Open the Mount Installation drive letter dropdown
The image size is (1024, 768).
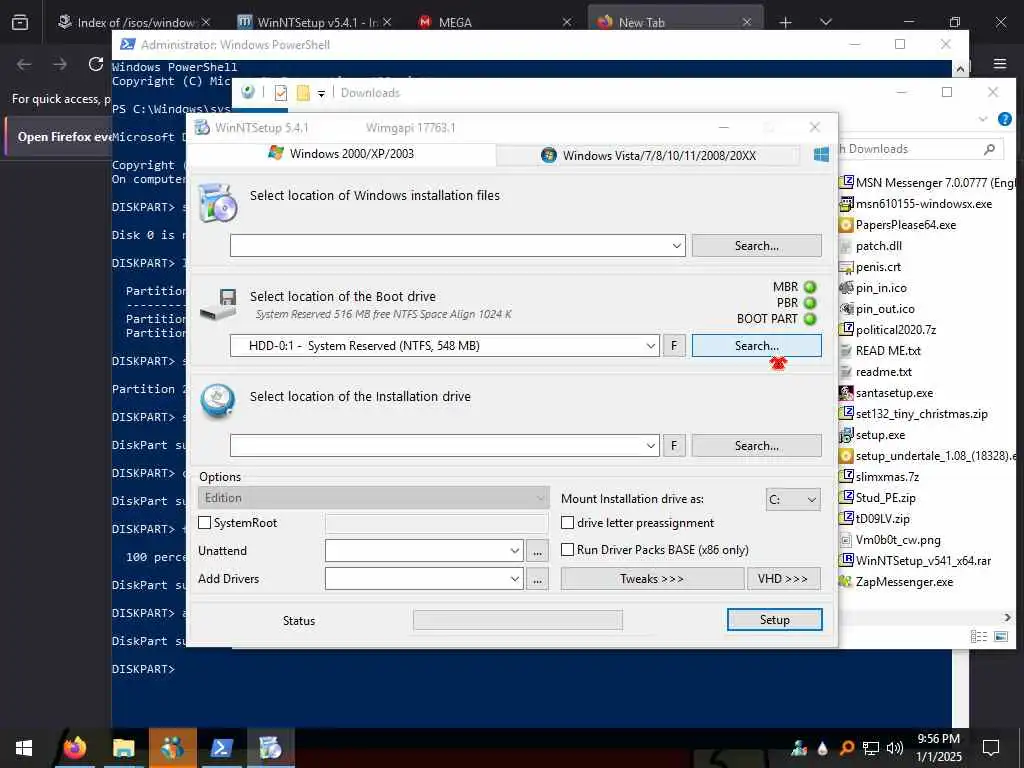pyautogui.click(x=793, y=500)
